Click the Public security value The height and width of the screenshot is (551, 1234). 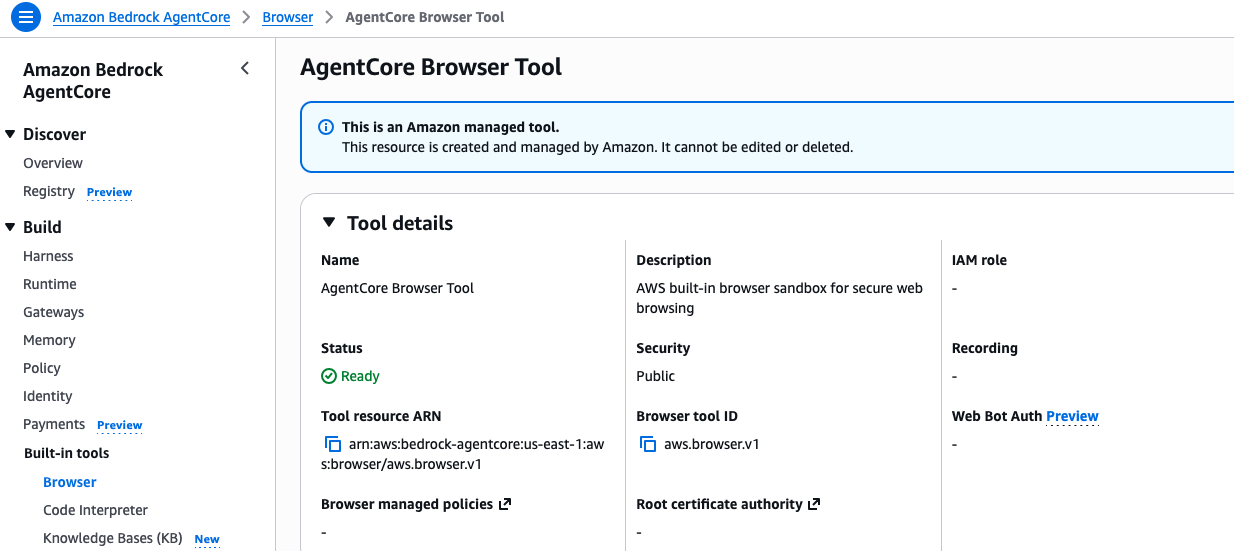click(655, 376)
